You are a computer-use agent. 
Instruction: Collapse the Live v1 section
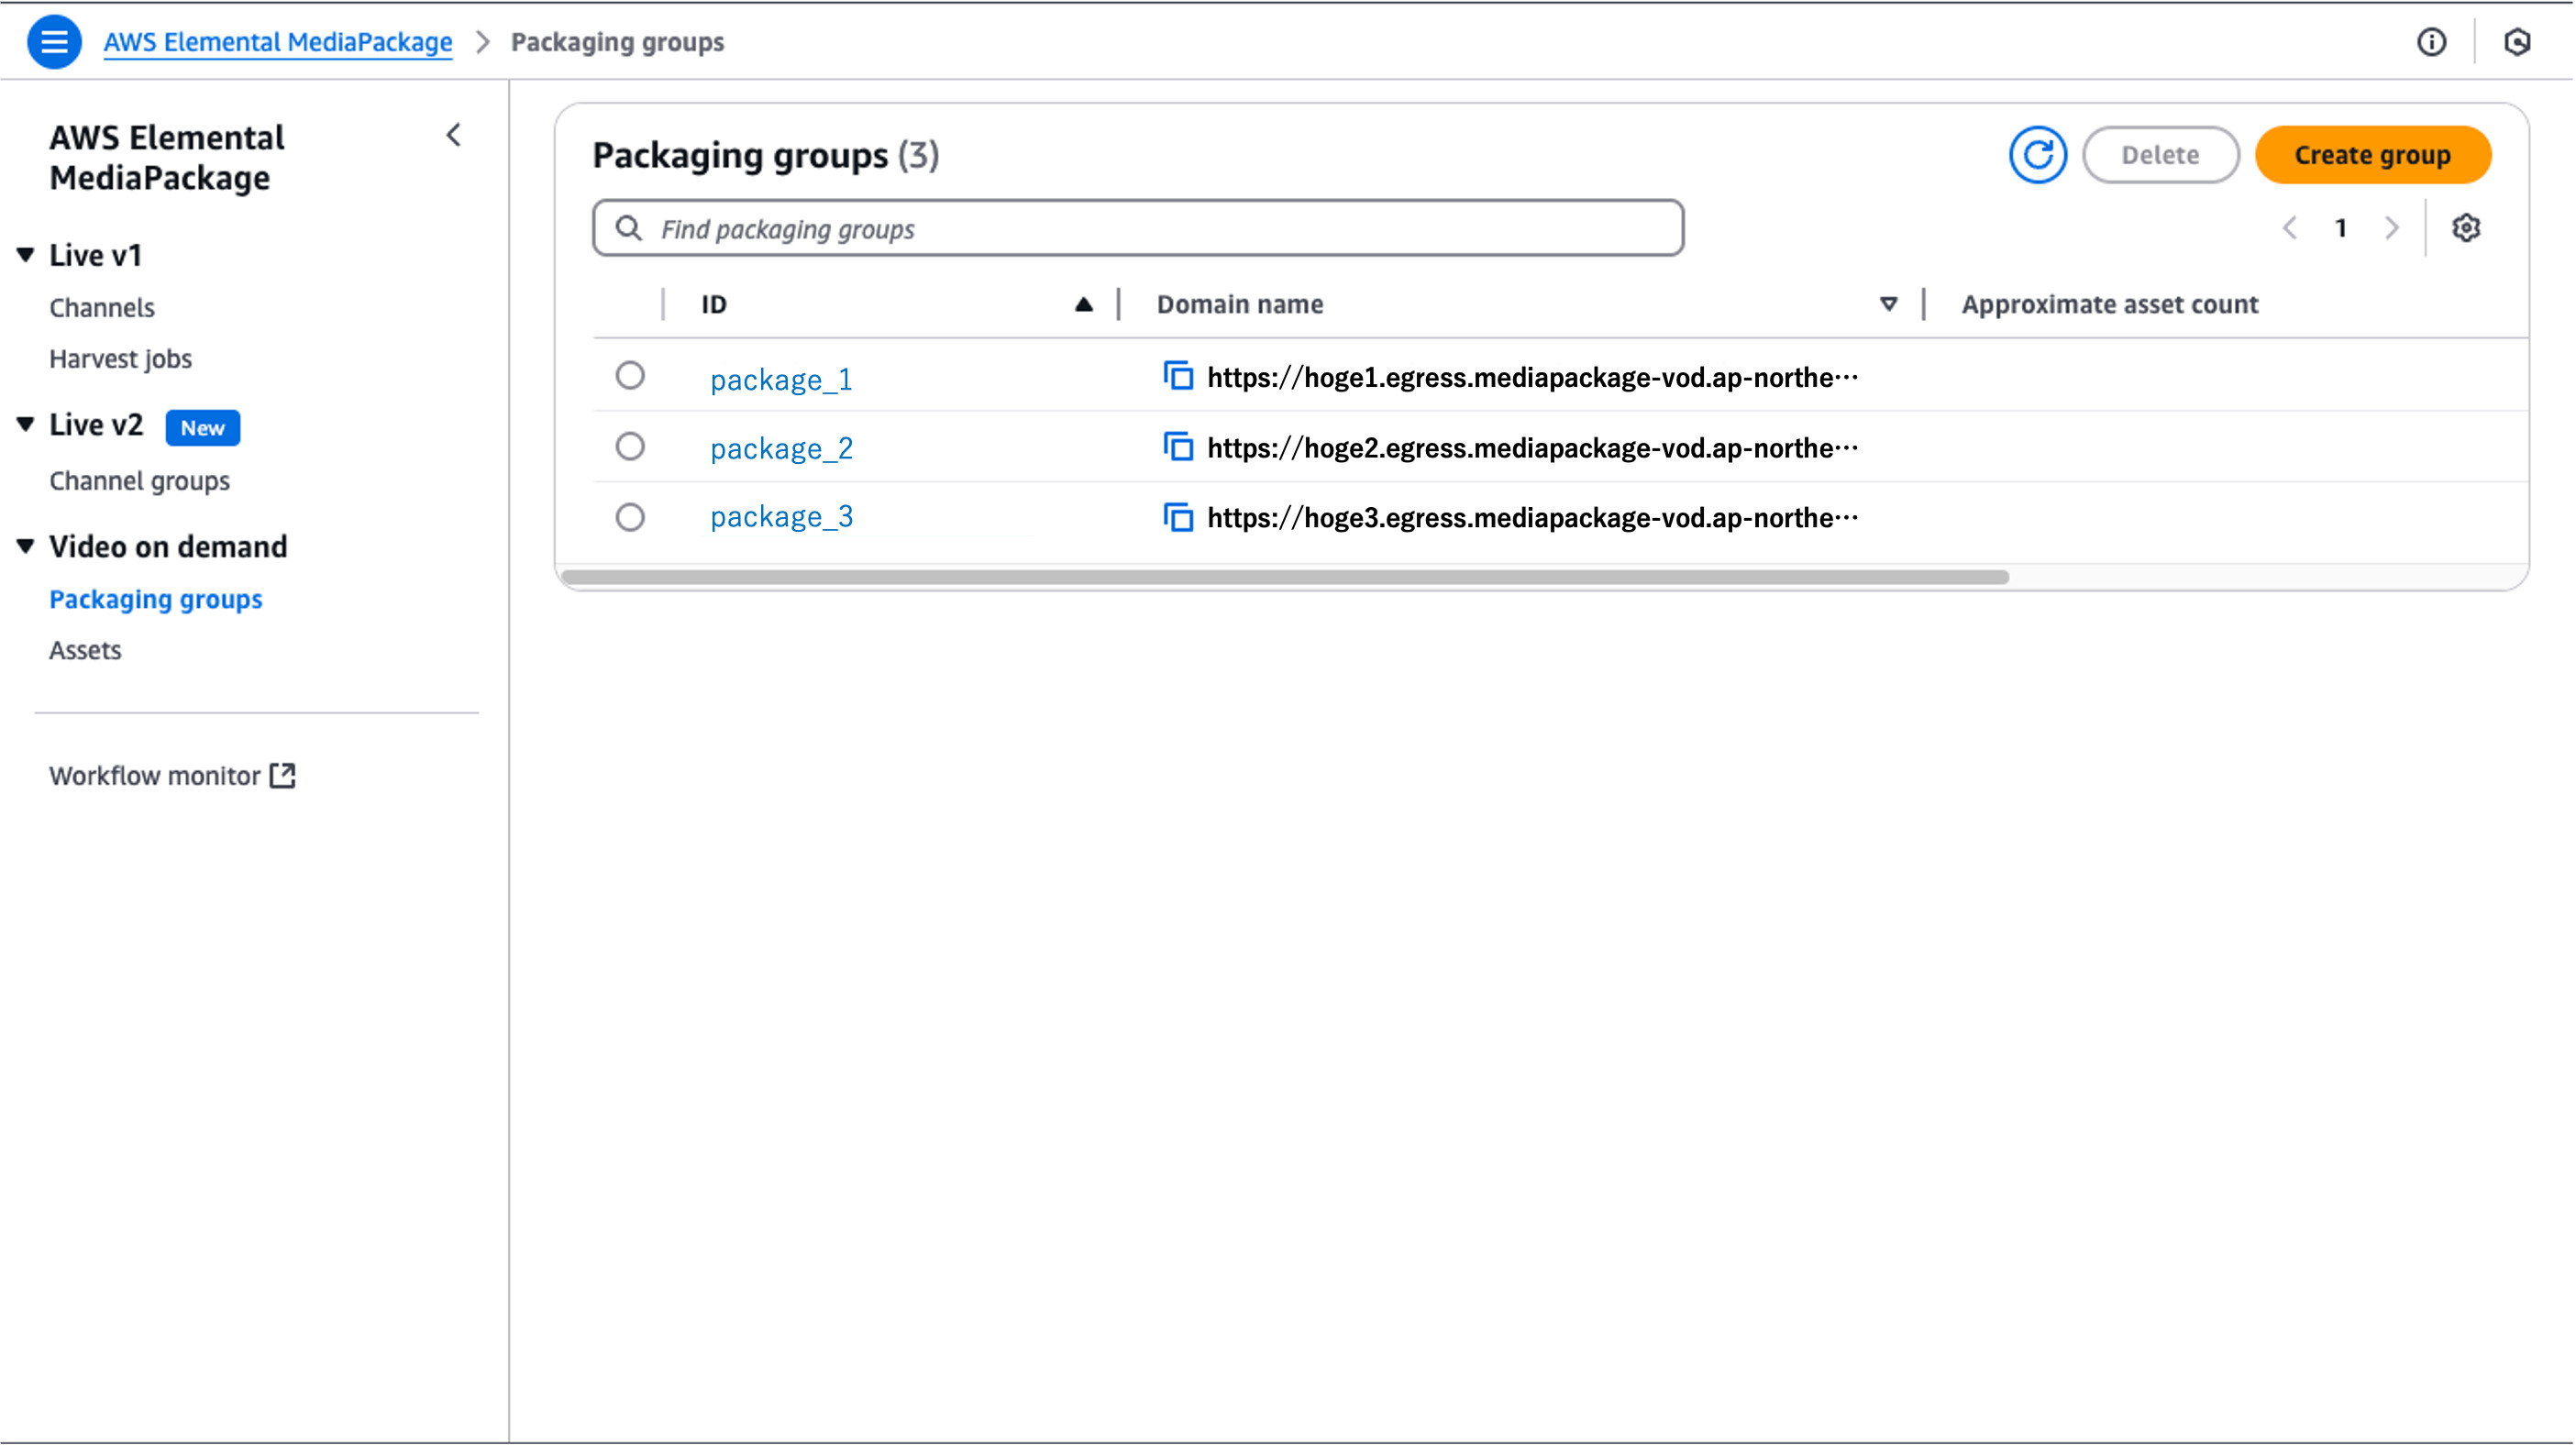26,255
